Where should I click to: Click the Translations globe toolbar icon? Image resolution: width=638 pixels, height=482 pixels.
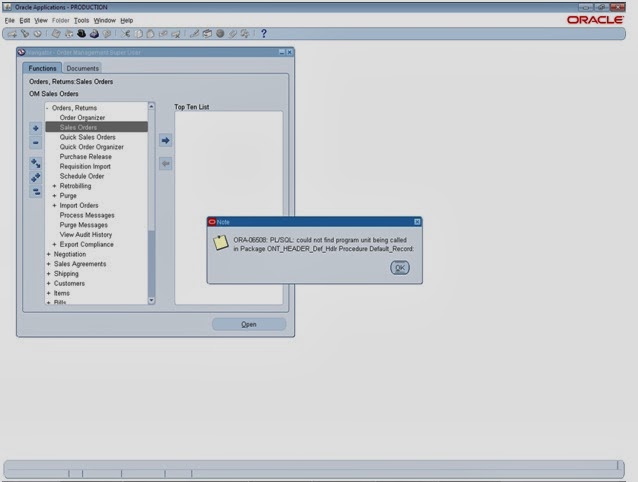coord(220,34)
